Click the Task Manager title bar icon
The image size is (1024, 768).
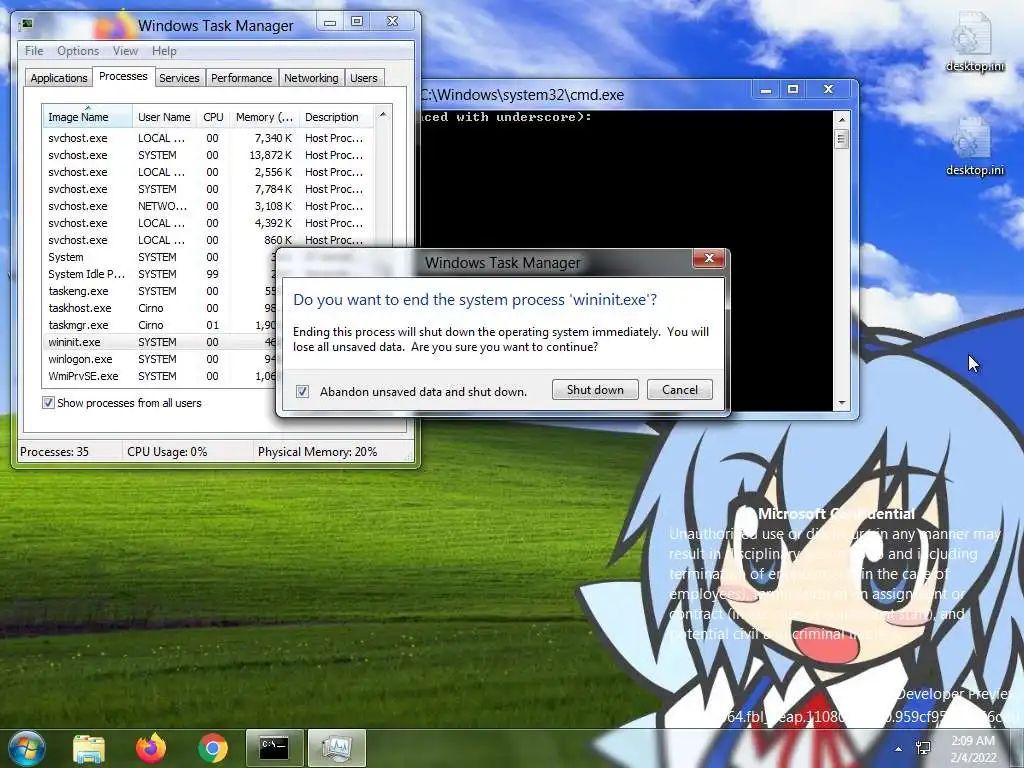26,25
